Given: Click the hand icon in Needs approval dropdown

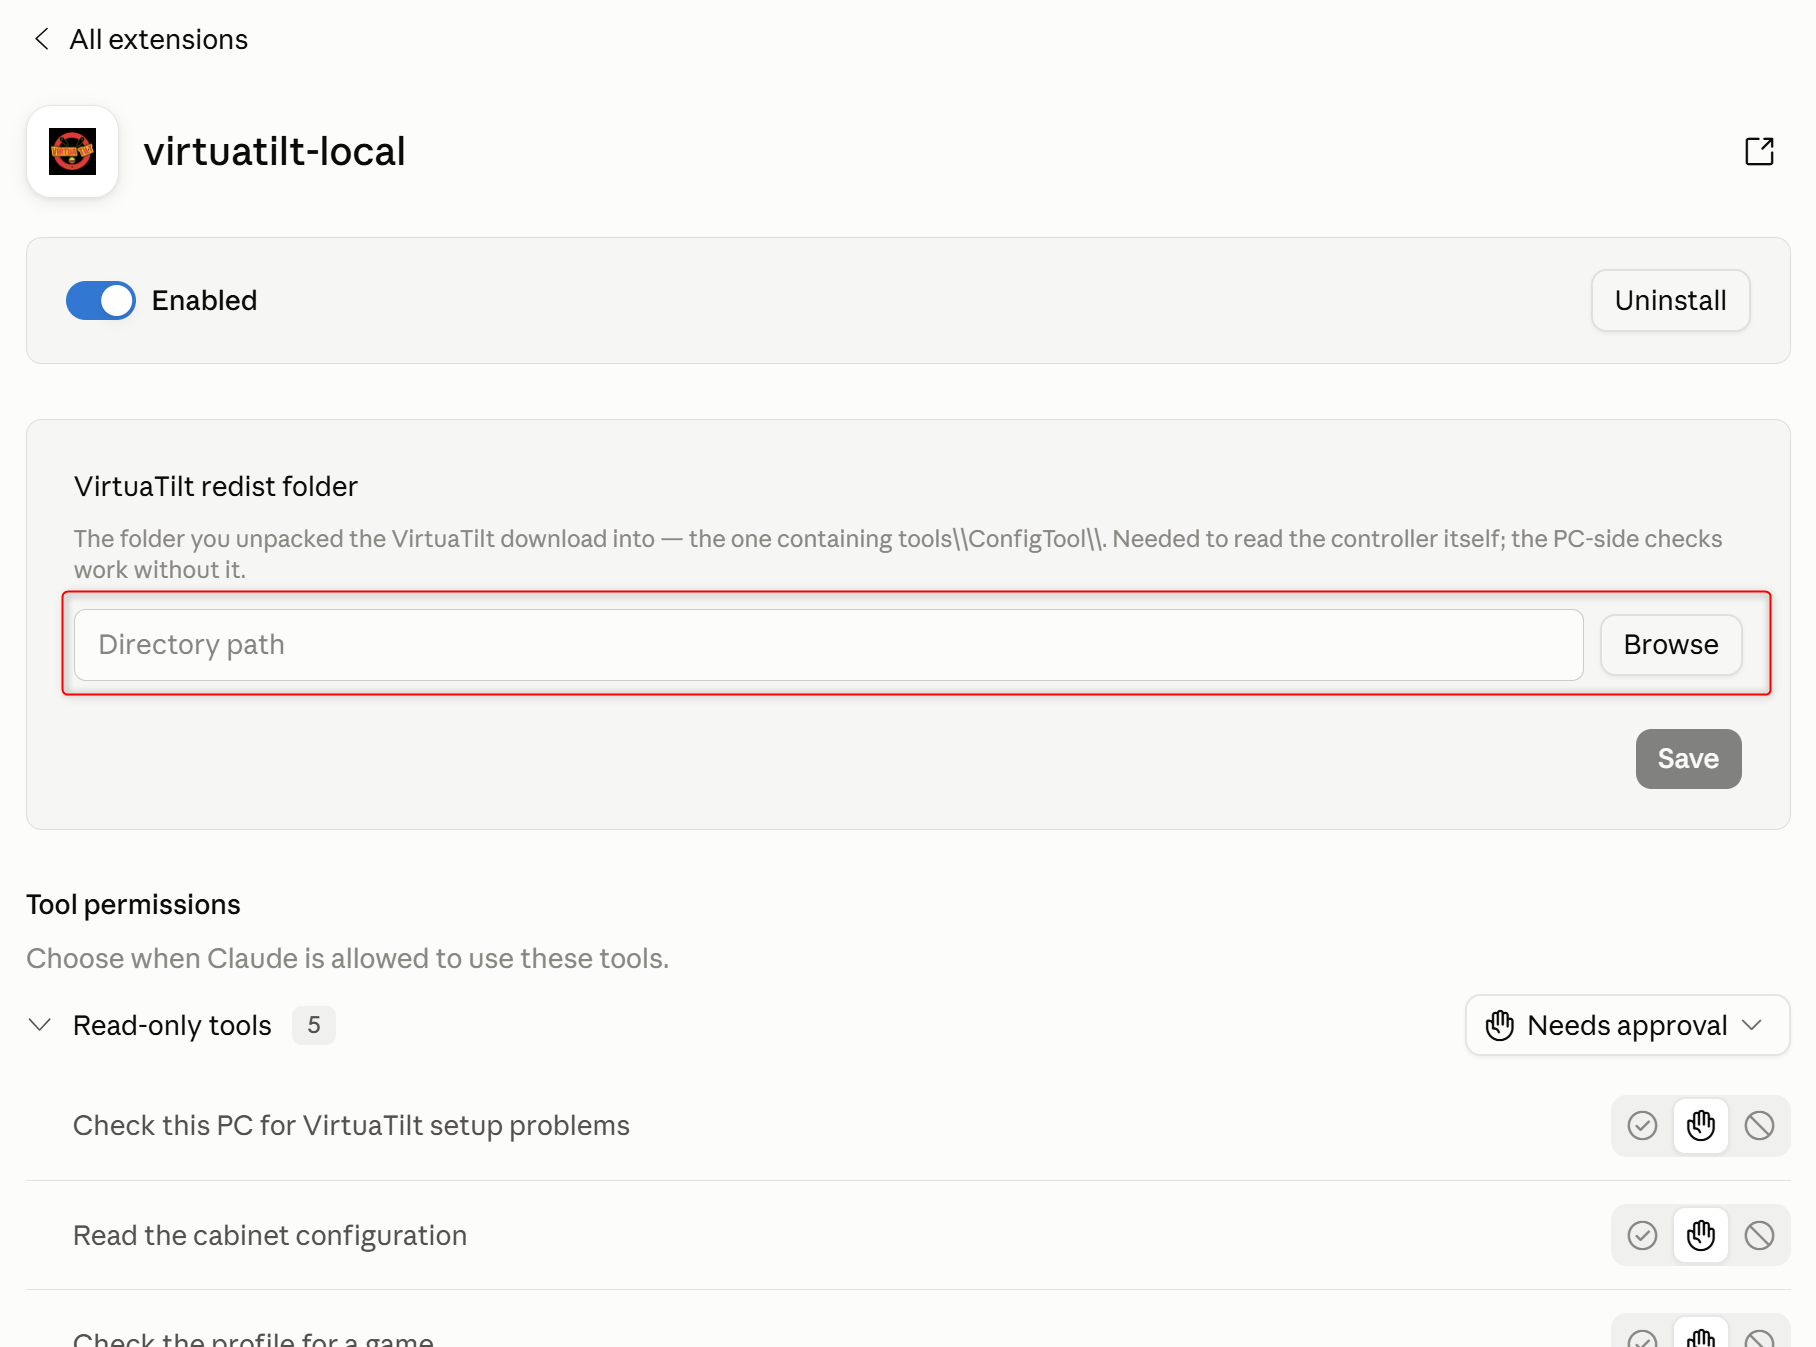Looking at the screenshot, I should click(x=1499, y=1025).
